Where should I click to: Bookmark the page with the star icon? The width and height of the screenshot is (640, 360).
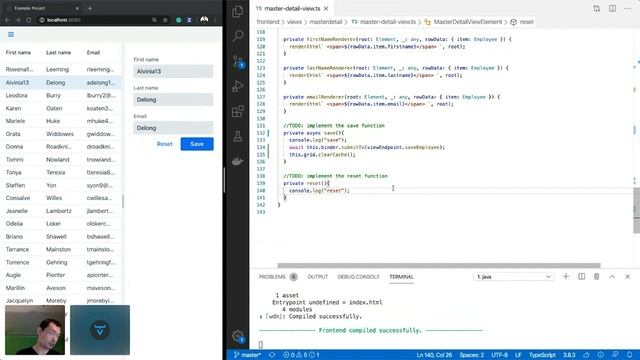coord(165,20)
